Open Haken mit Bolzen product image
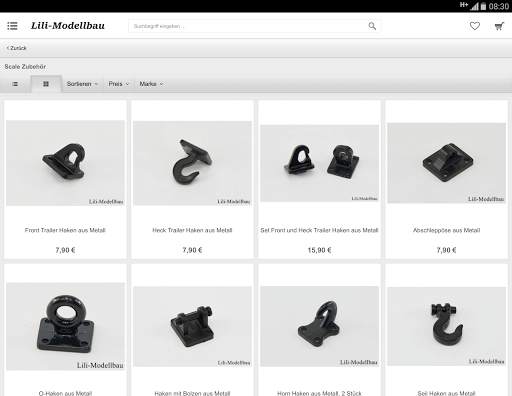Image resolution: width=512 pixels, height=396 pixels. coord(192,326)
